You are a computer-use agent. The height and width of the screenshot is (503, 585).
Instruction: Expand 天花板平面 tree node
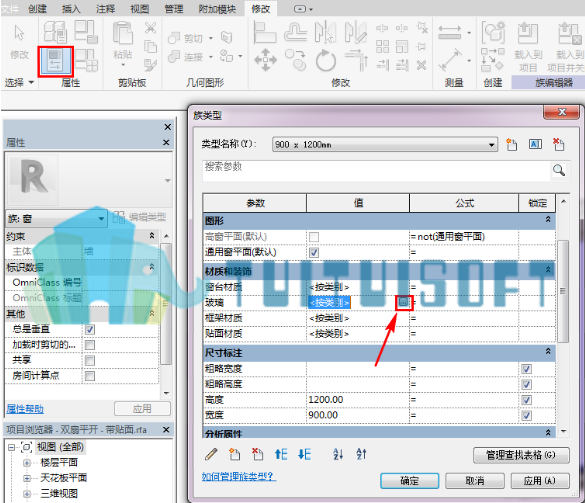(x=26, y=478)
